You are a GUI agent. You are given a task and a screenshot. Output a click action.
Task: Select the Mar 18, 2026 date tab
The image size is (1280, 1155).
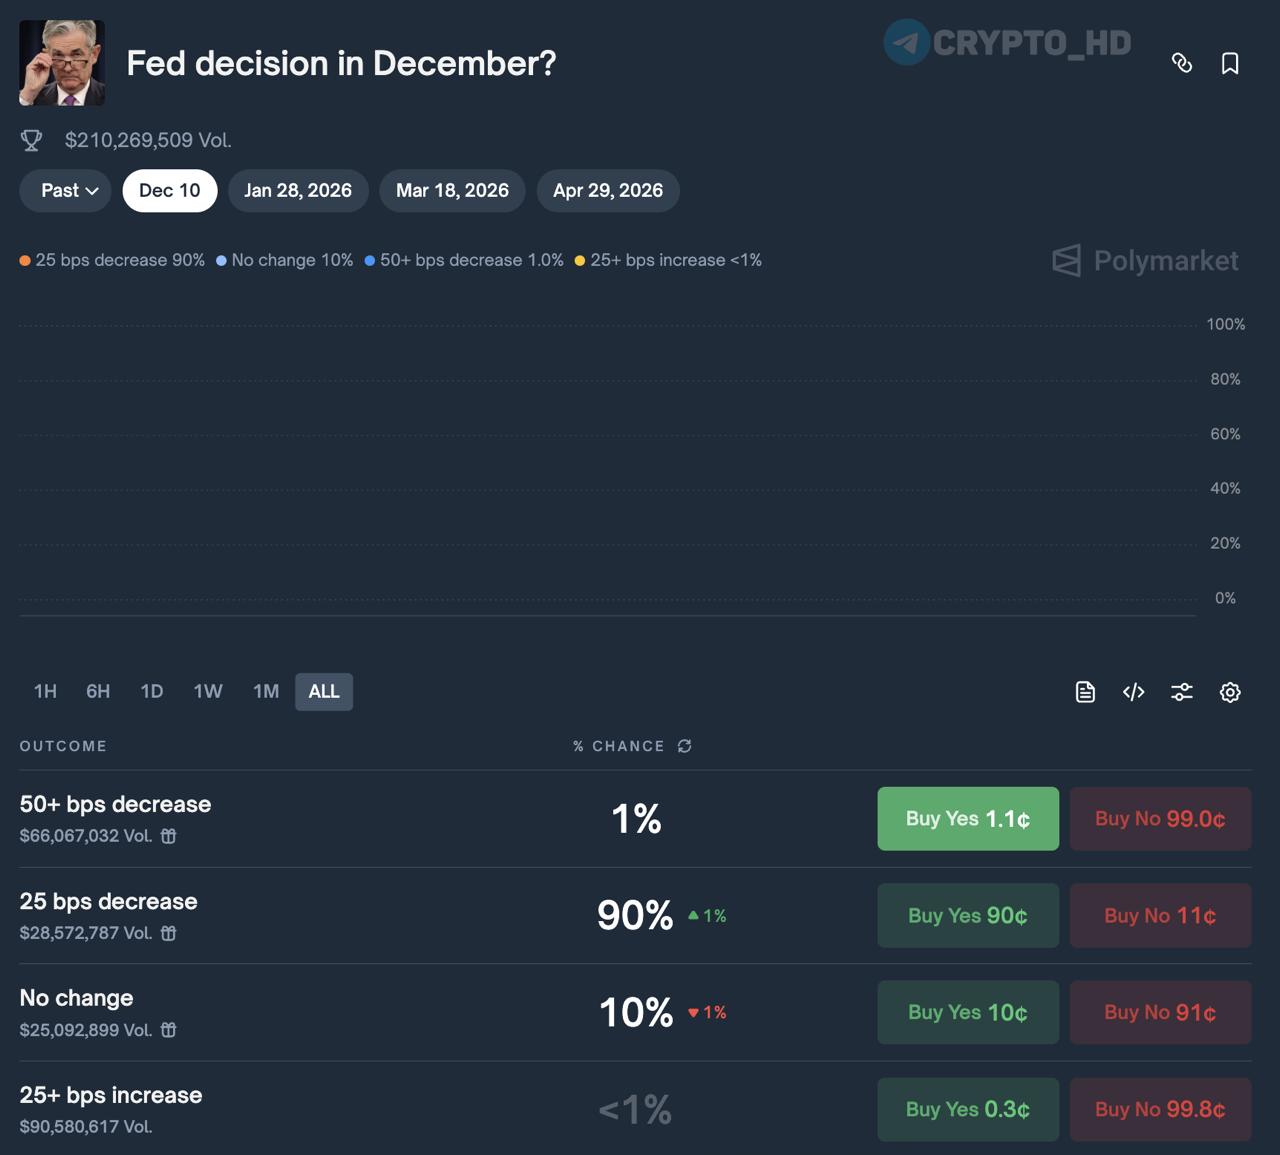(x=452, y=190)
